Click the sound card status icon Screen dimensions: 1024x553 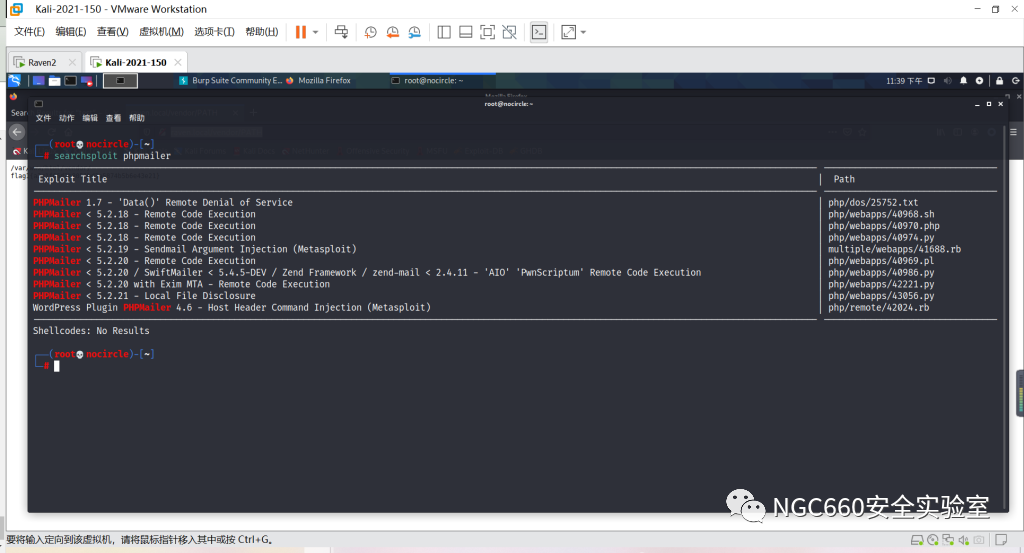pos(963,540)
